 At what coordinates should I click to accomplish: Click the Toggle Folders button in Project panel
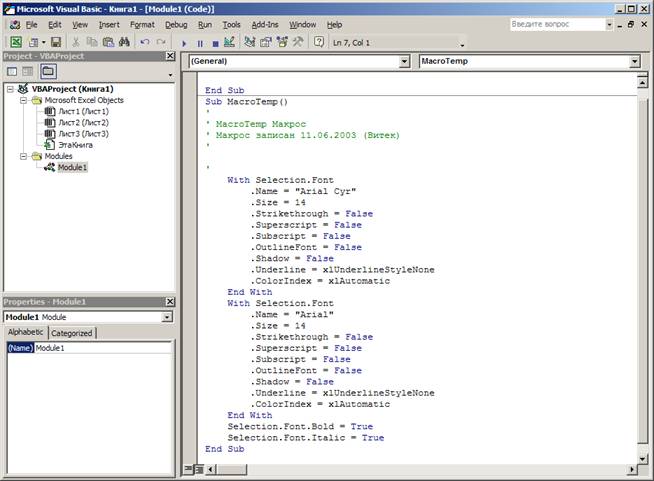pos(48,72)
